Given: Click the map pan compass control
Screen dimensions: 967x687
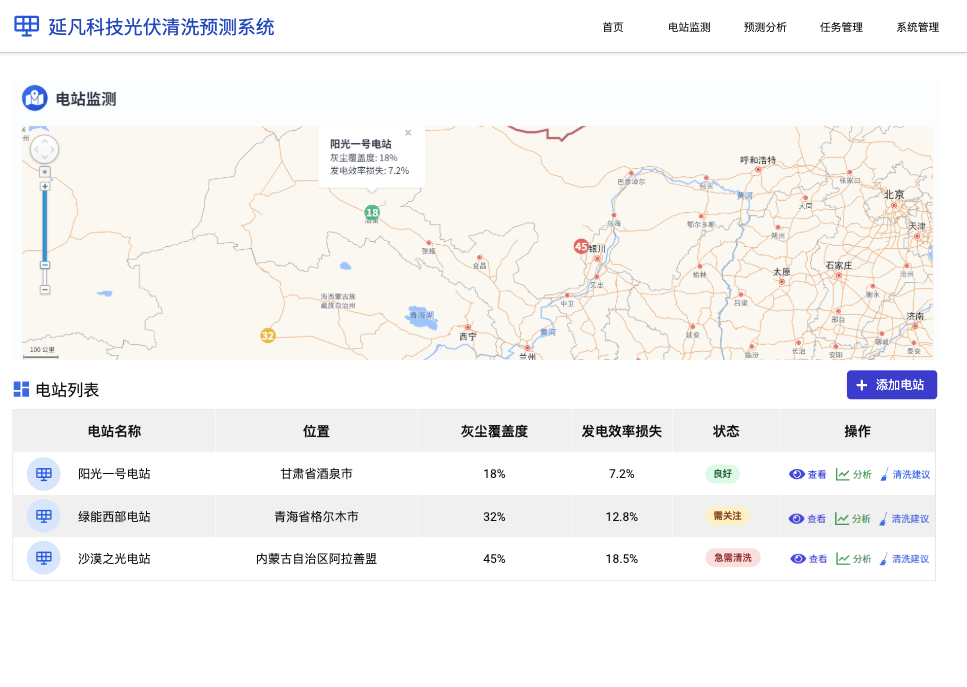Looking at the screenshot, I should point(44,149).
